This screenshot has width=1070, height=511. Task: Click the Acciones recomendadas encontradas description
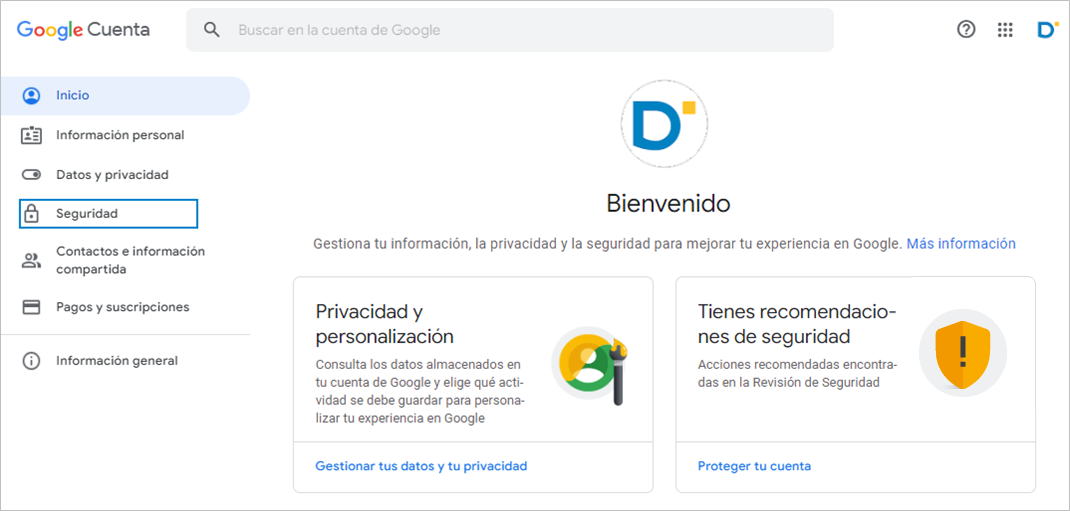tap(798, 373)
